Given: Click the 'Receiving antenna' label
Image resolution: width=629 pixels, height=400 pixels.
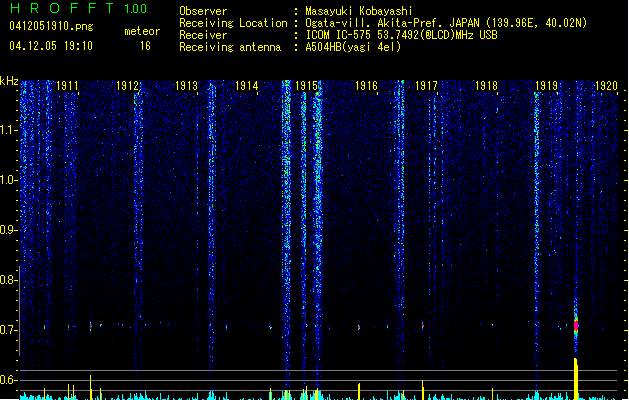Looking at the screenshot, I should coord(230,47).
